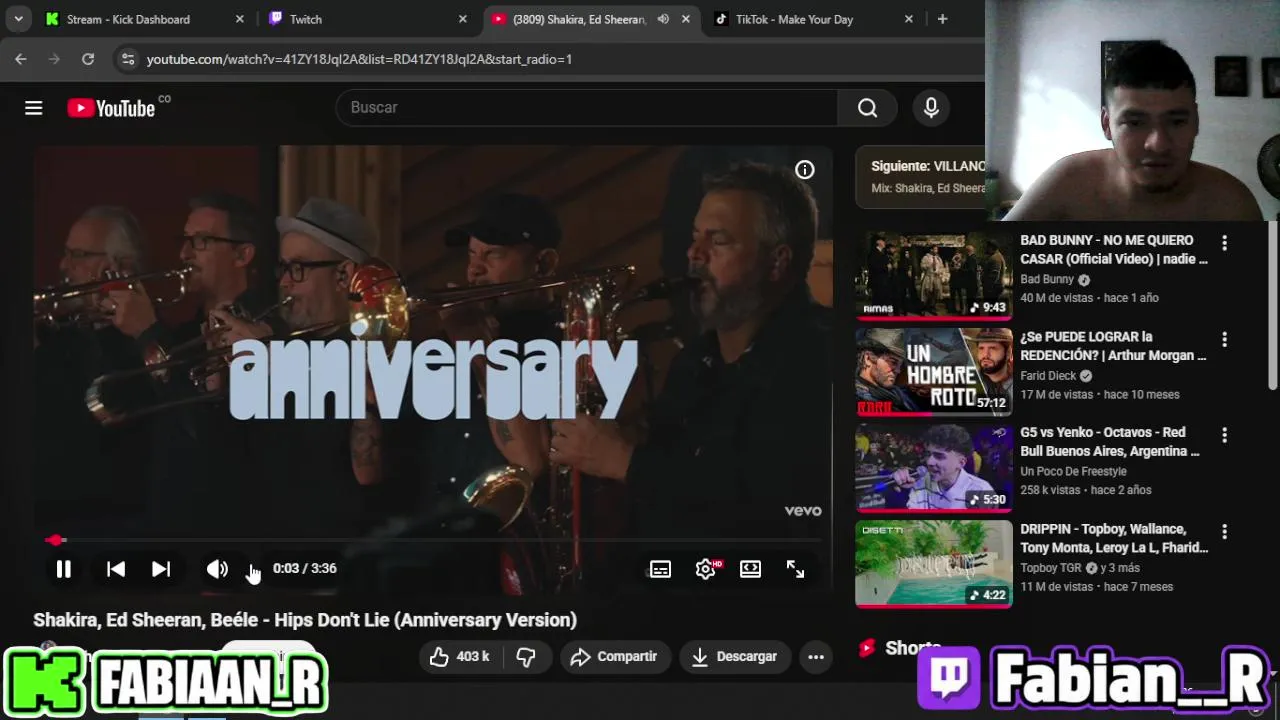Open options for G5 vs Yenko video
Viewport: 1280px width, 720px height.
click(x=1224, y=435)
